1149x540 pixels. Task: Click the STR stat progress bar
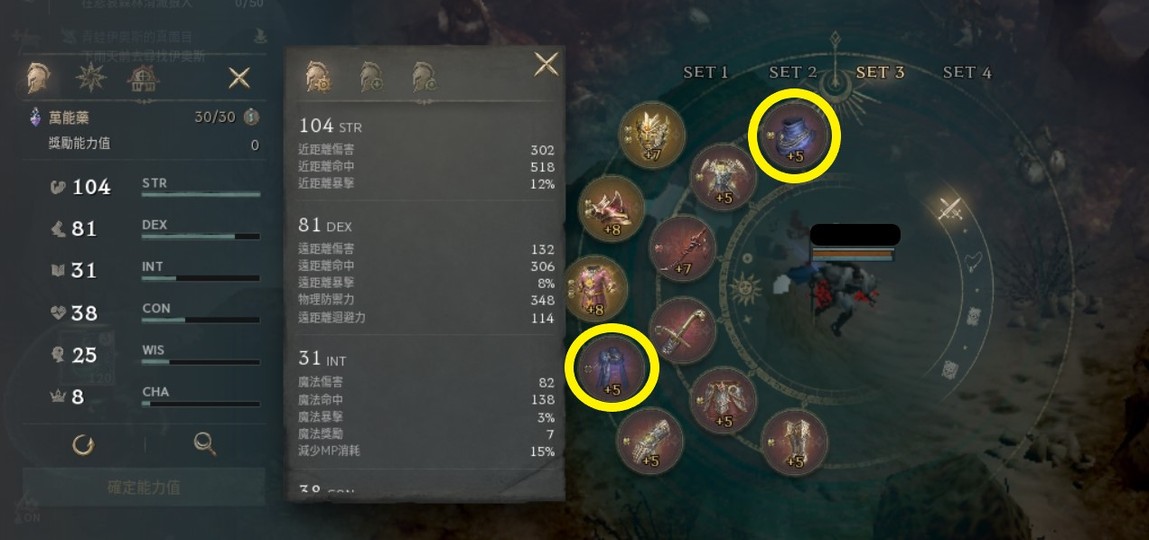201,194
